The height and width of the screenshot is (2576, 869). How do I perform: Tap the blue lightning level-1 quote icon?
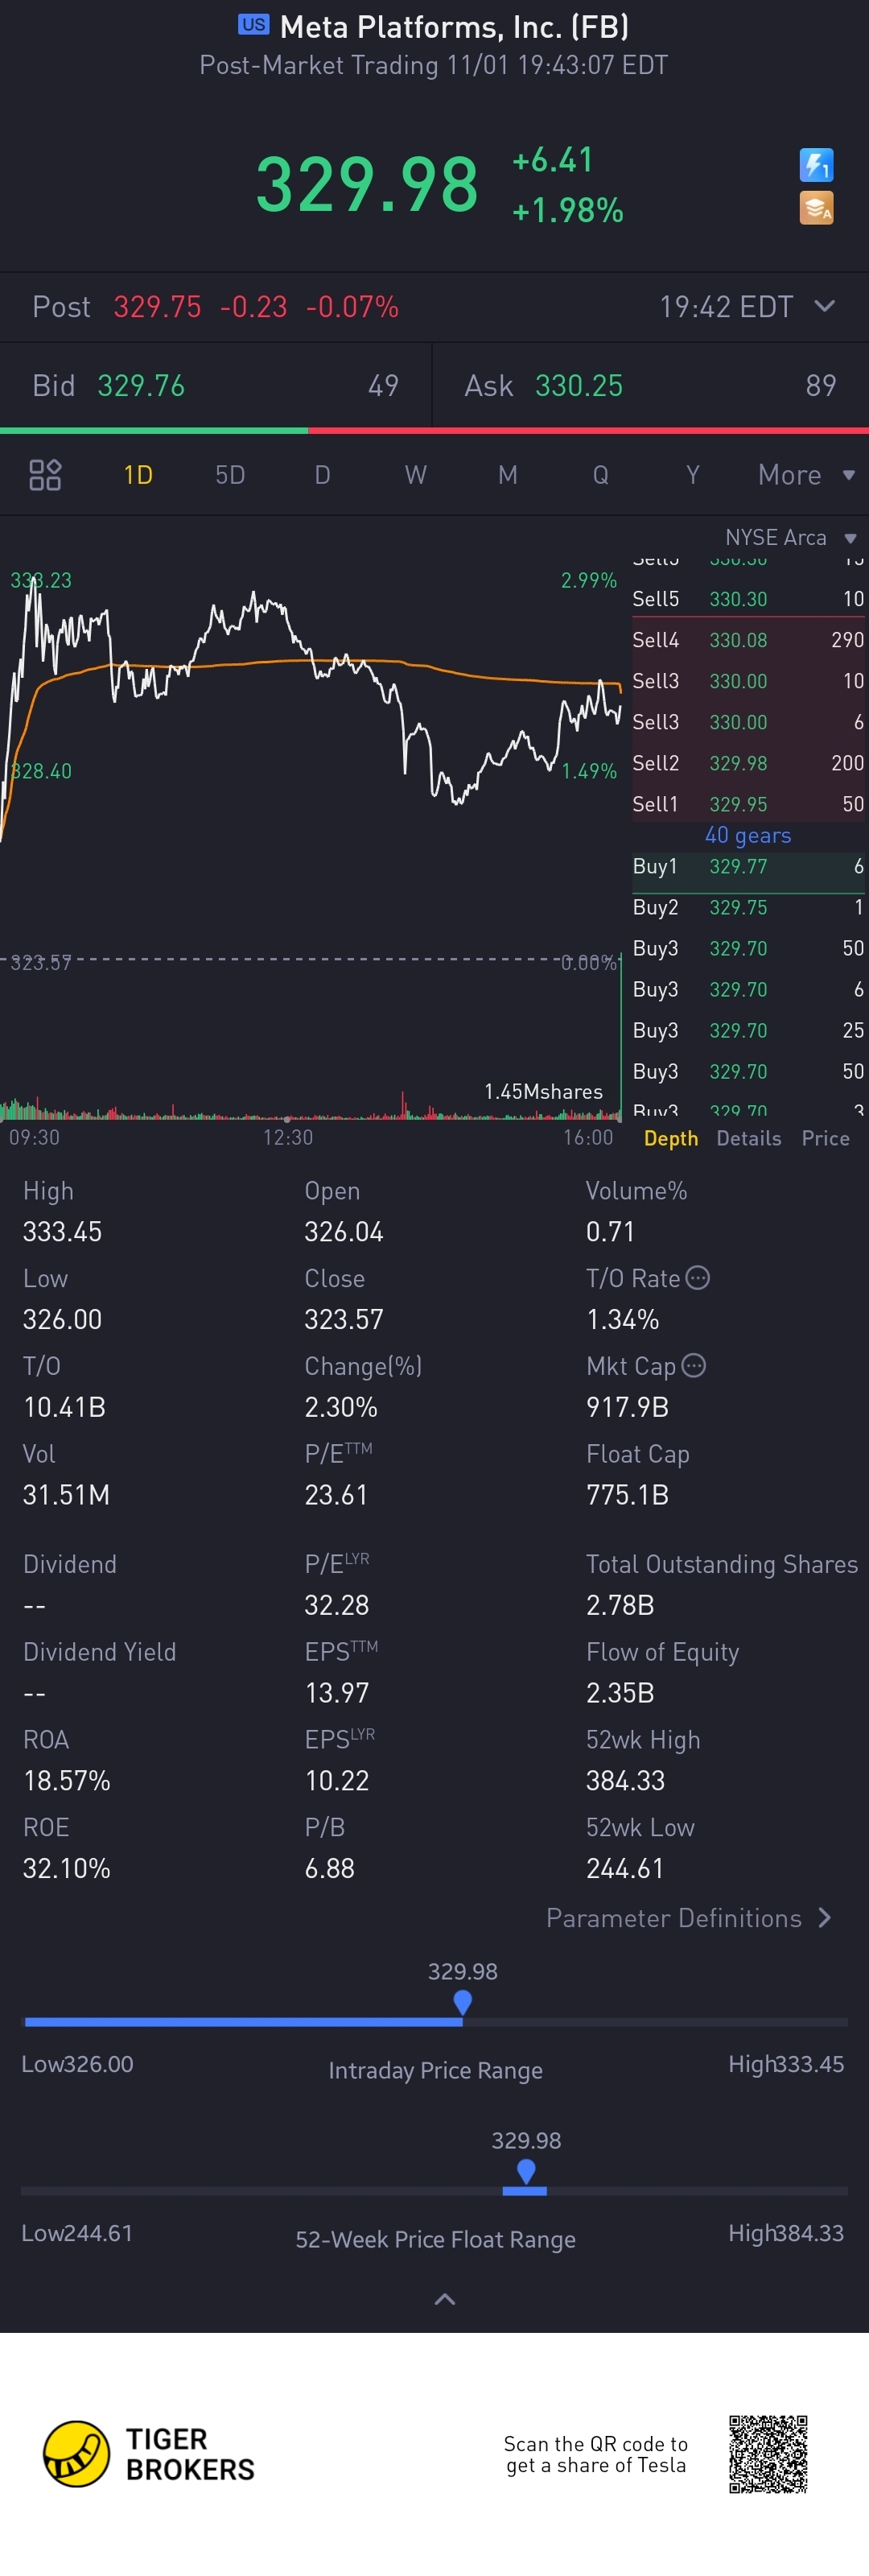click(x=816, y=165)
